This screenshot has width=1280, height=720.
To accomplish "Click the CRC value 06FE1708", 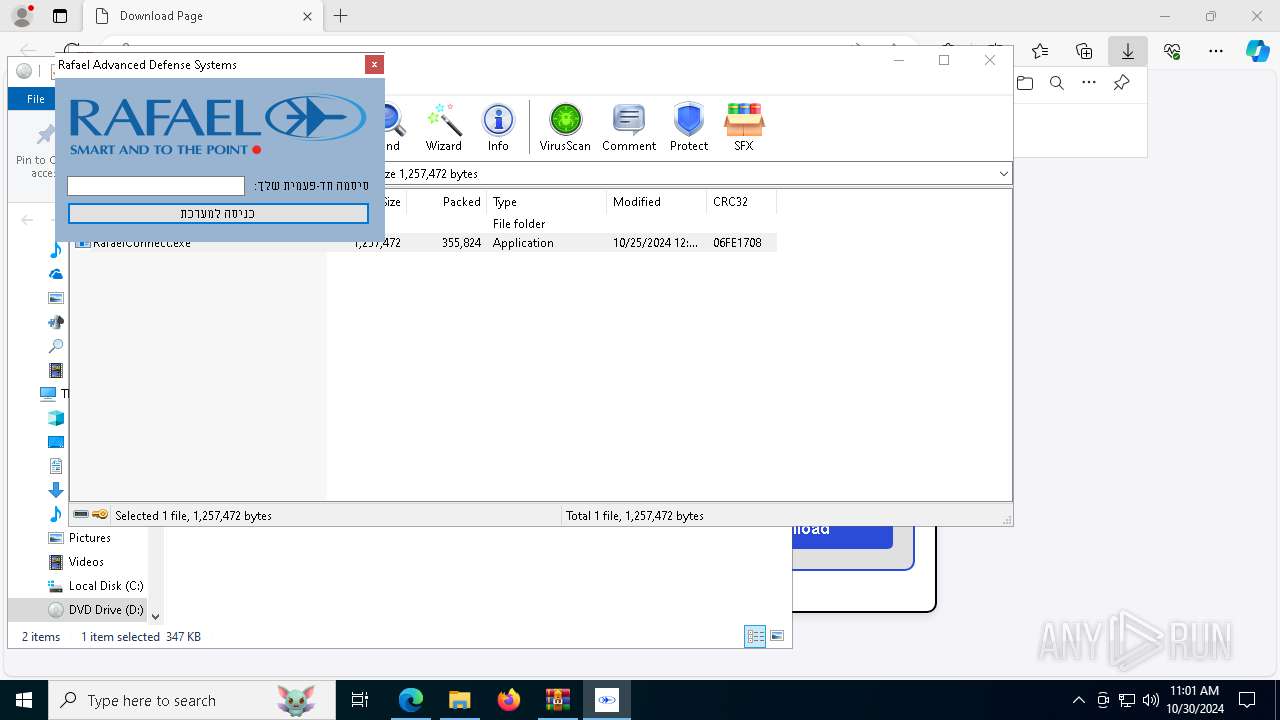I will point(737,243).
